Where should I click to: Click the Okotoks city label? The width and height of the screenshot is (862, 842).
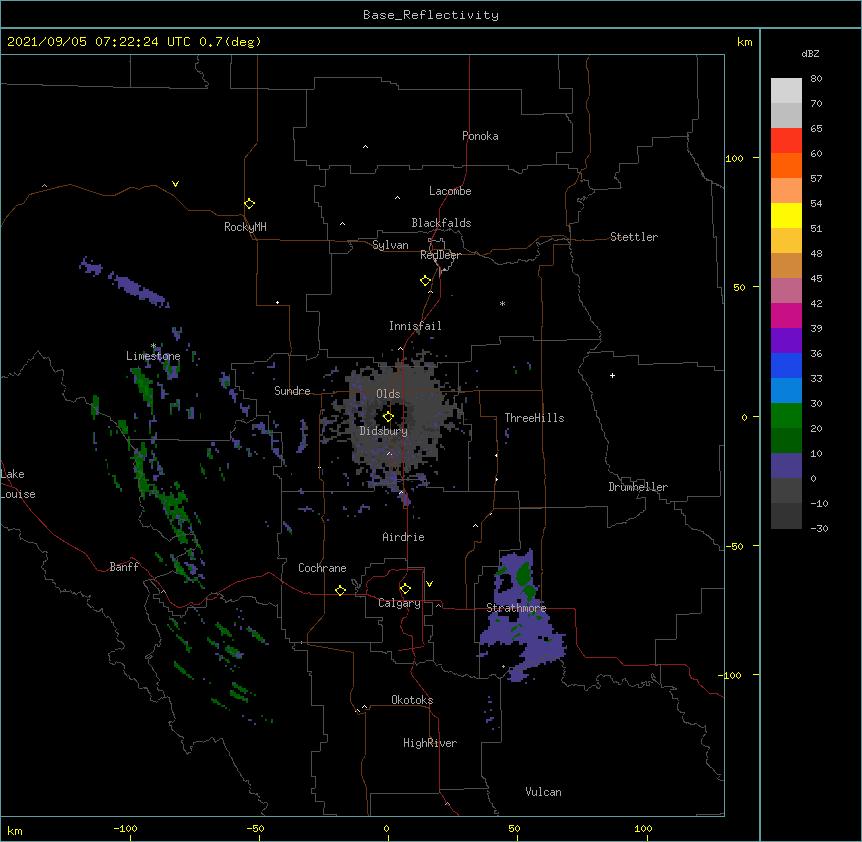412,700
